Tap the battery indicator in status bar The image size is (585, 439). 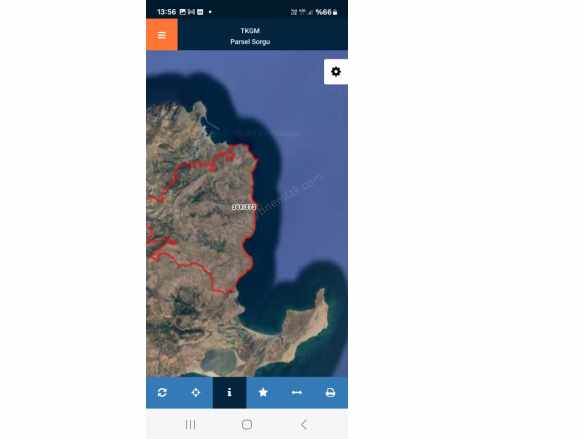click(x=335, y=12)
